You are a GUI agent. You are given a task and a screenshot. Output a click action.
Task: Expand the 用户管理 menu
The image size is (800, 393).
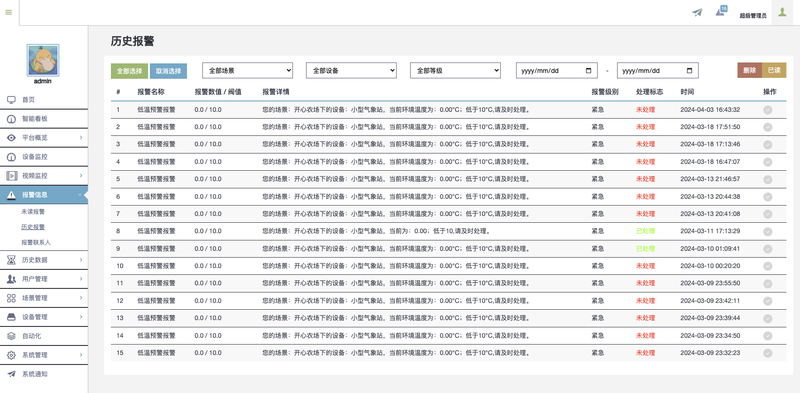click(44, 279)
